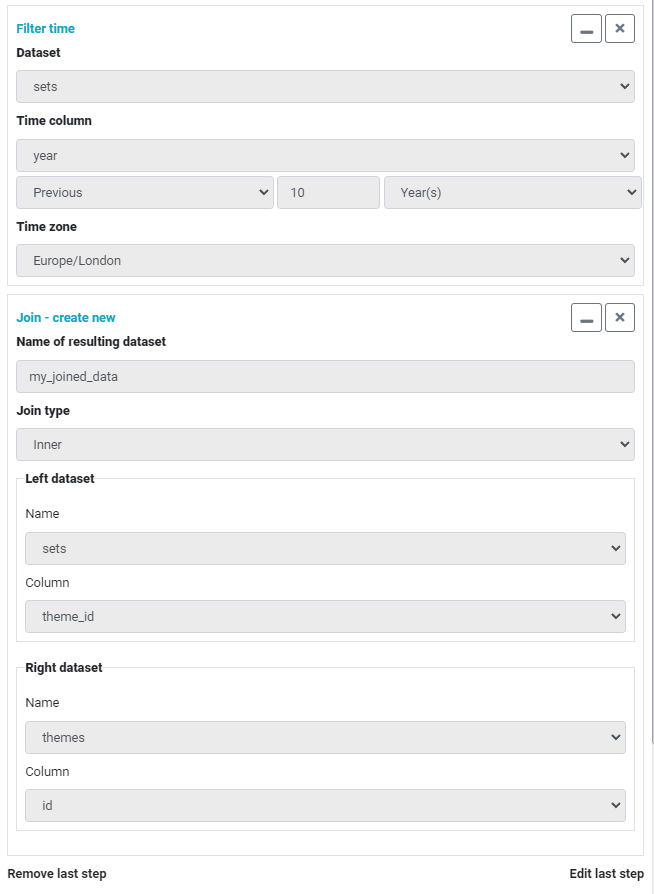This screenshot has width=654, height=894.
Task: Open Right dataset Name dropdown themes
Action: coord(325,738)
